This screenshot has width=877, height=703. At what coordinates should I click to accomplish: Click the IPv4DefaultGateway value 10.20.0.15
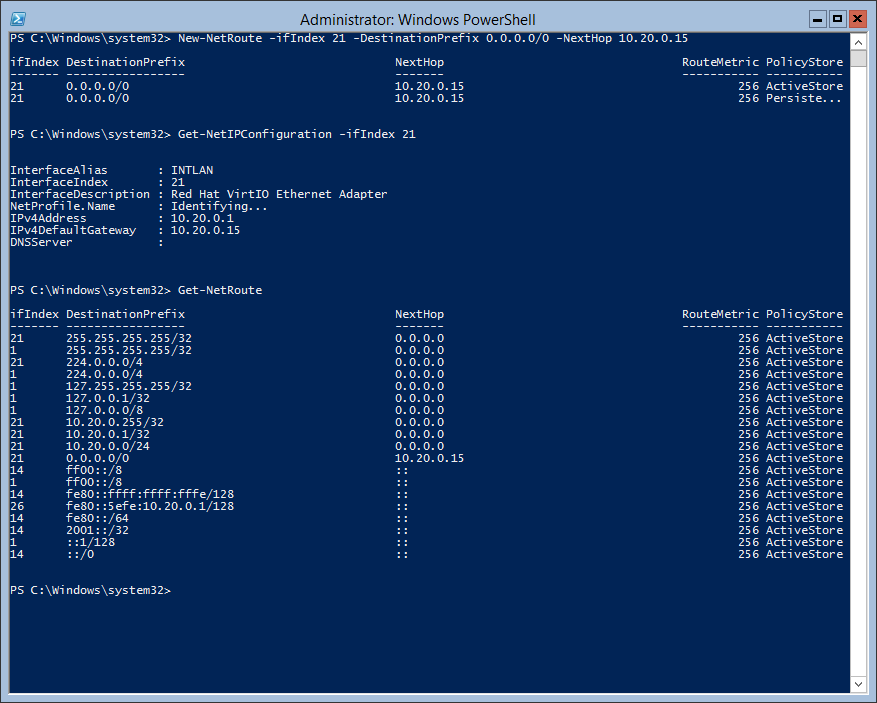205,230
